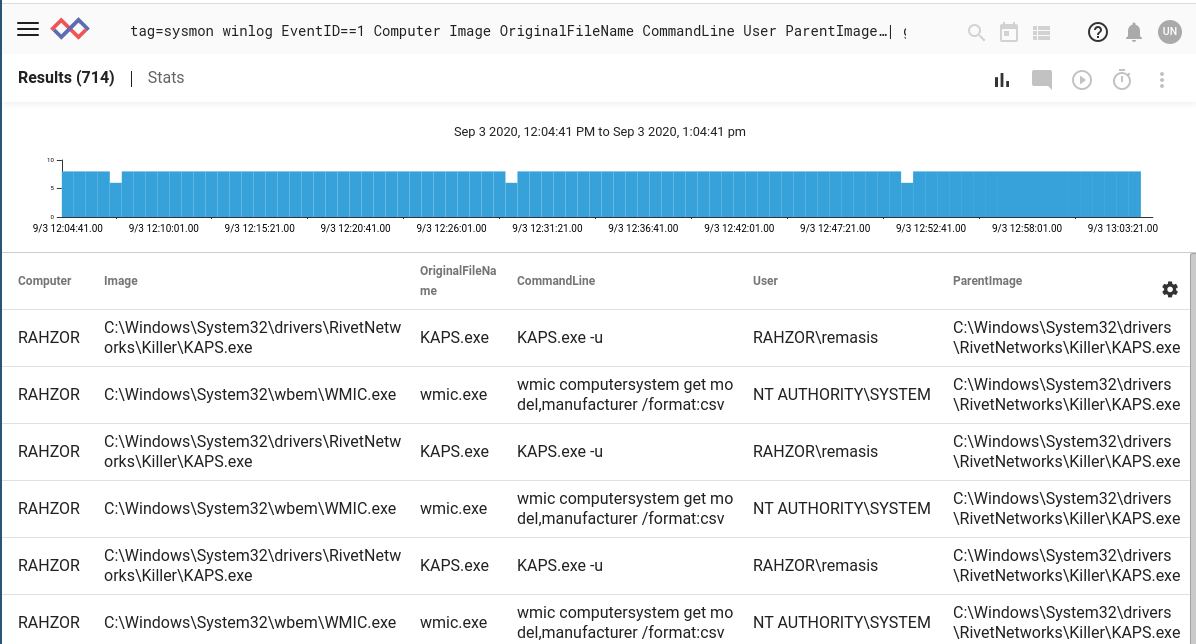Click the UN user avatar

tap(1171, 31)
